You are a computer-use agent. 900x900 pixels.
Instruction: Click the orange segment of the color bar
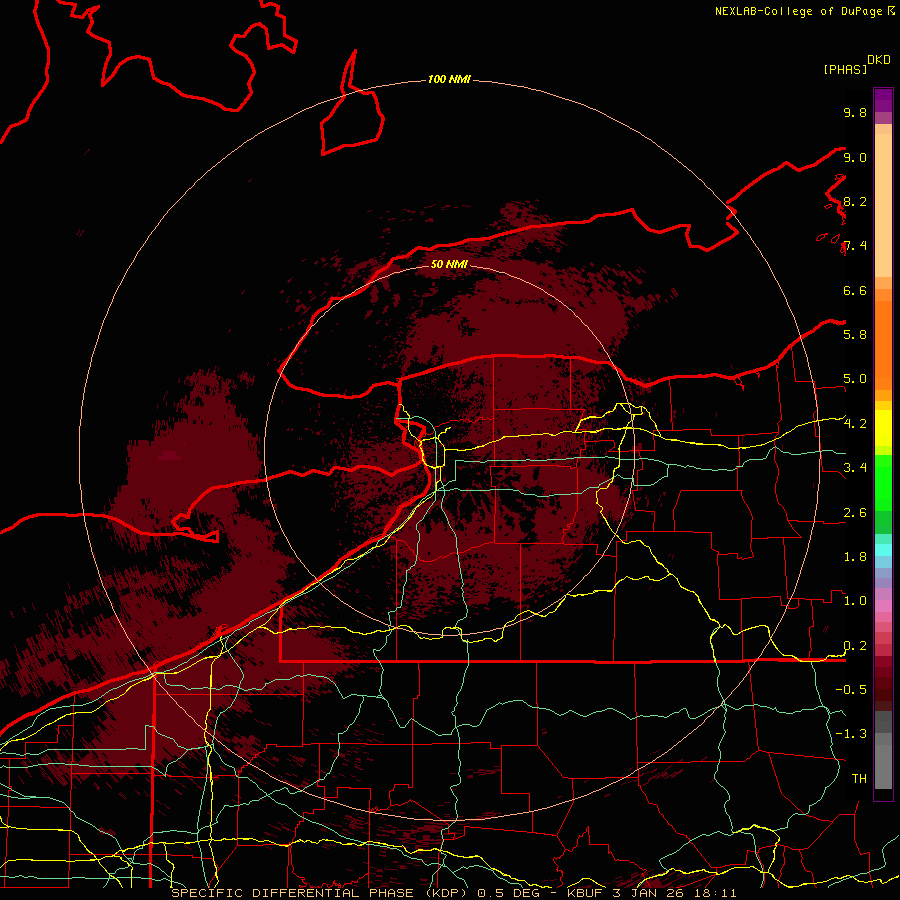tap(883, 344)
